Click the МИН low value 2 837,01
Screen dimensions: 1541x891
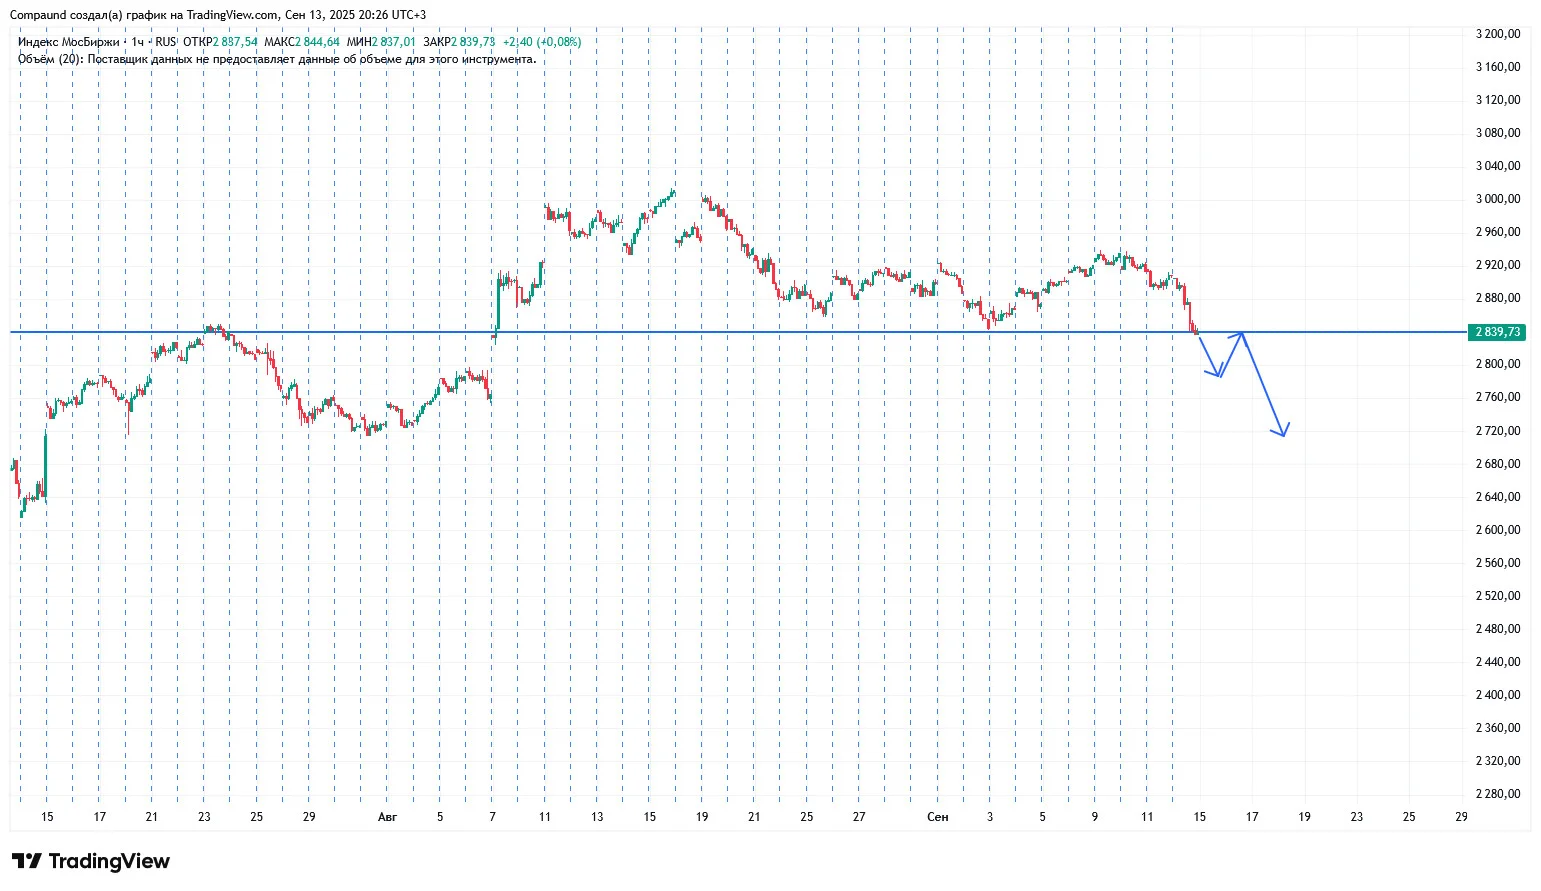click(x=392, y=42)
